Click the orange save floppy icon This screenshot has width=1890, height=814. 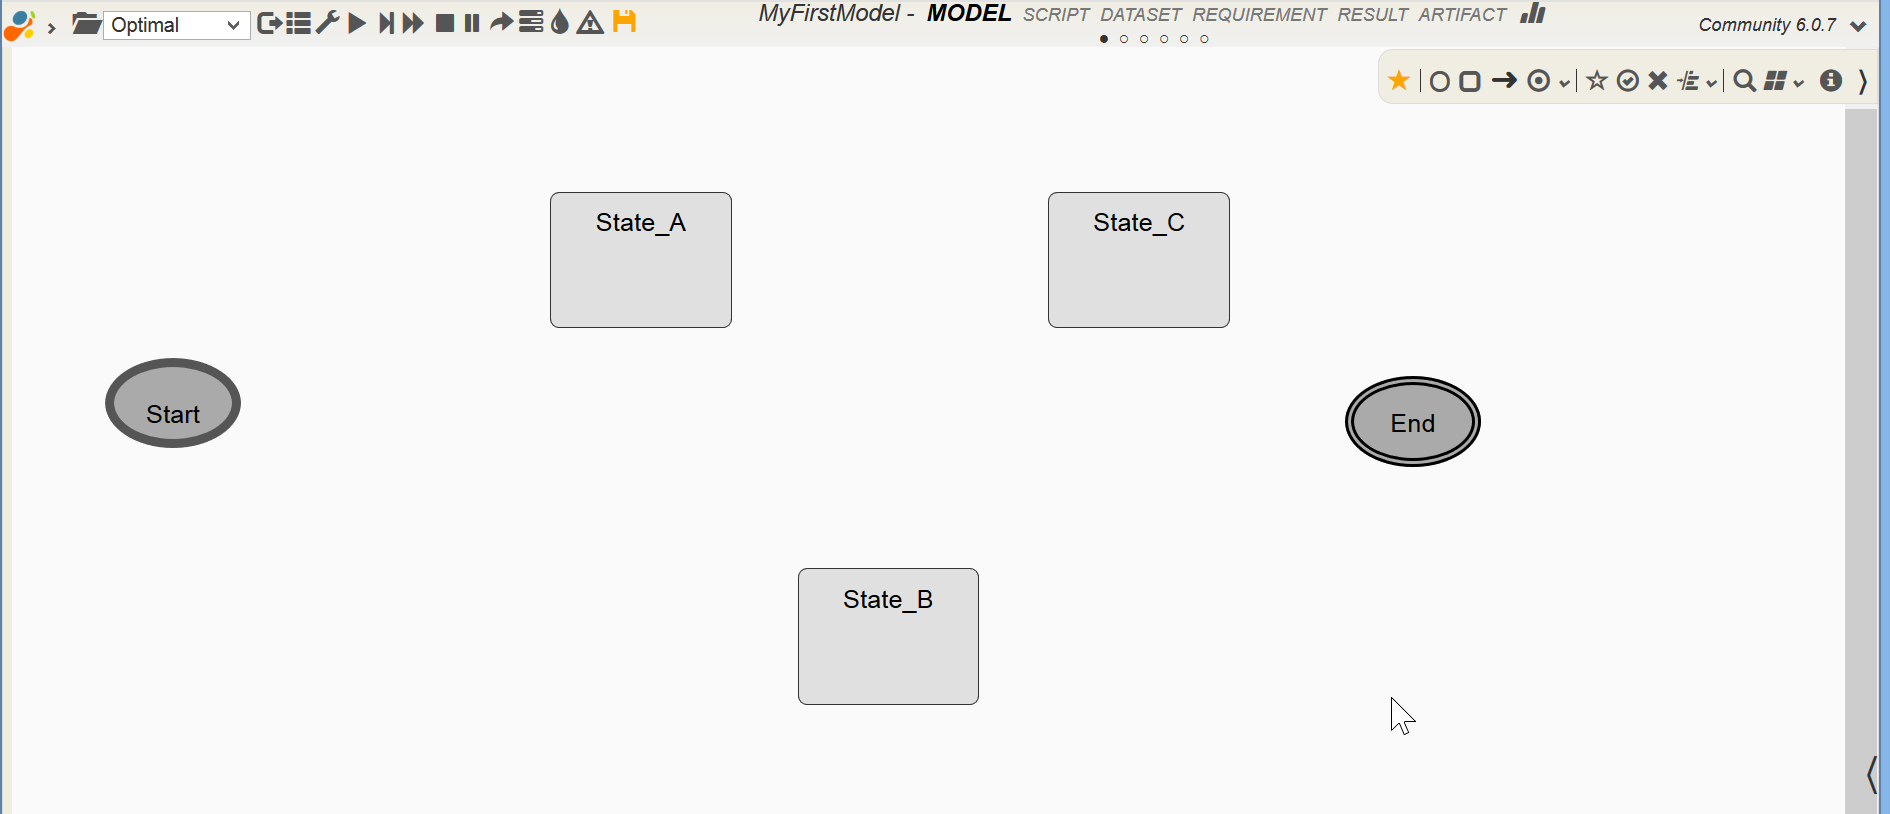[x=624, y=22]
